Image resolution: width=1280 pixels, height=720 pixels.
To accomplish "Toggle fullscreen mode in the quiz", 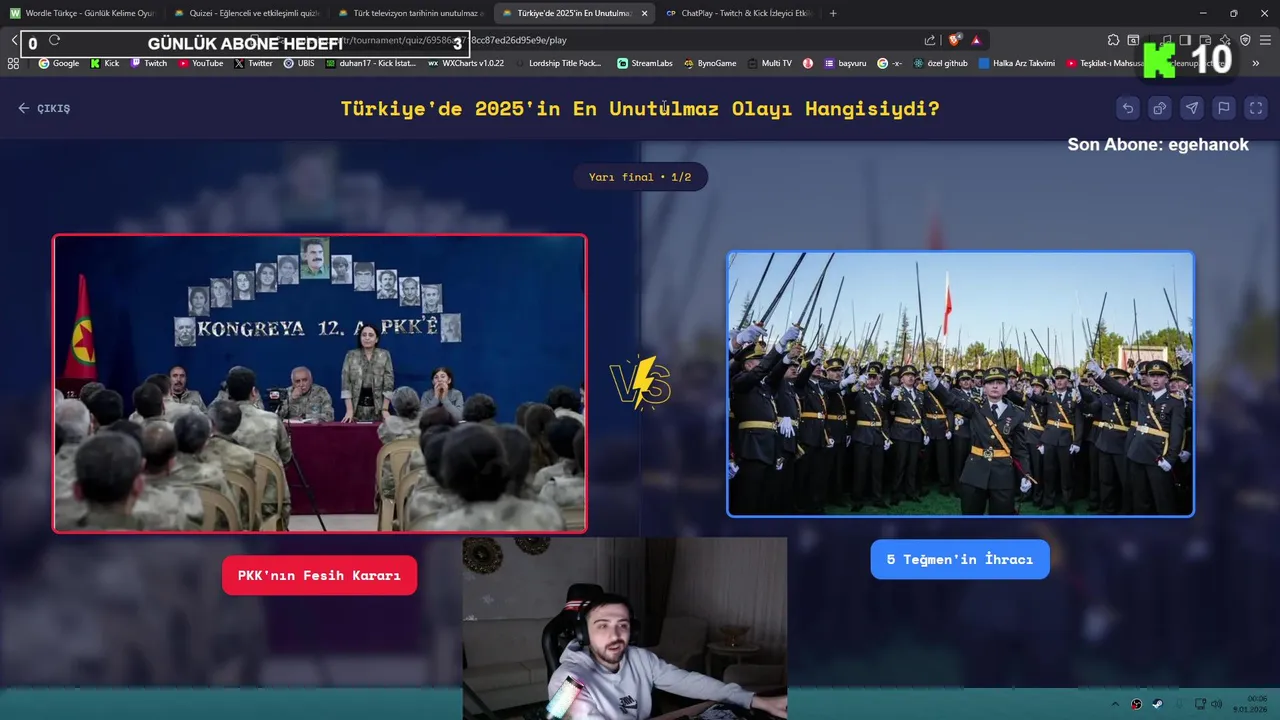I will point(1256,108).
